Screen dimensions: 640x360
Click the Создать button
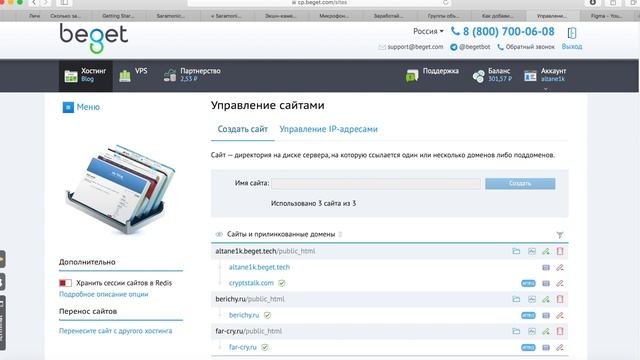click(520, 184)
